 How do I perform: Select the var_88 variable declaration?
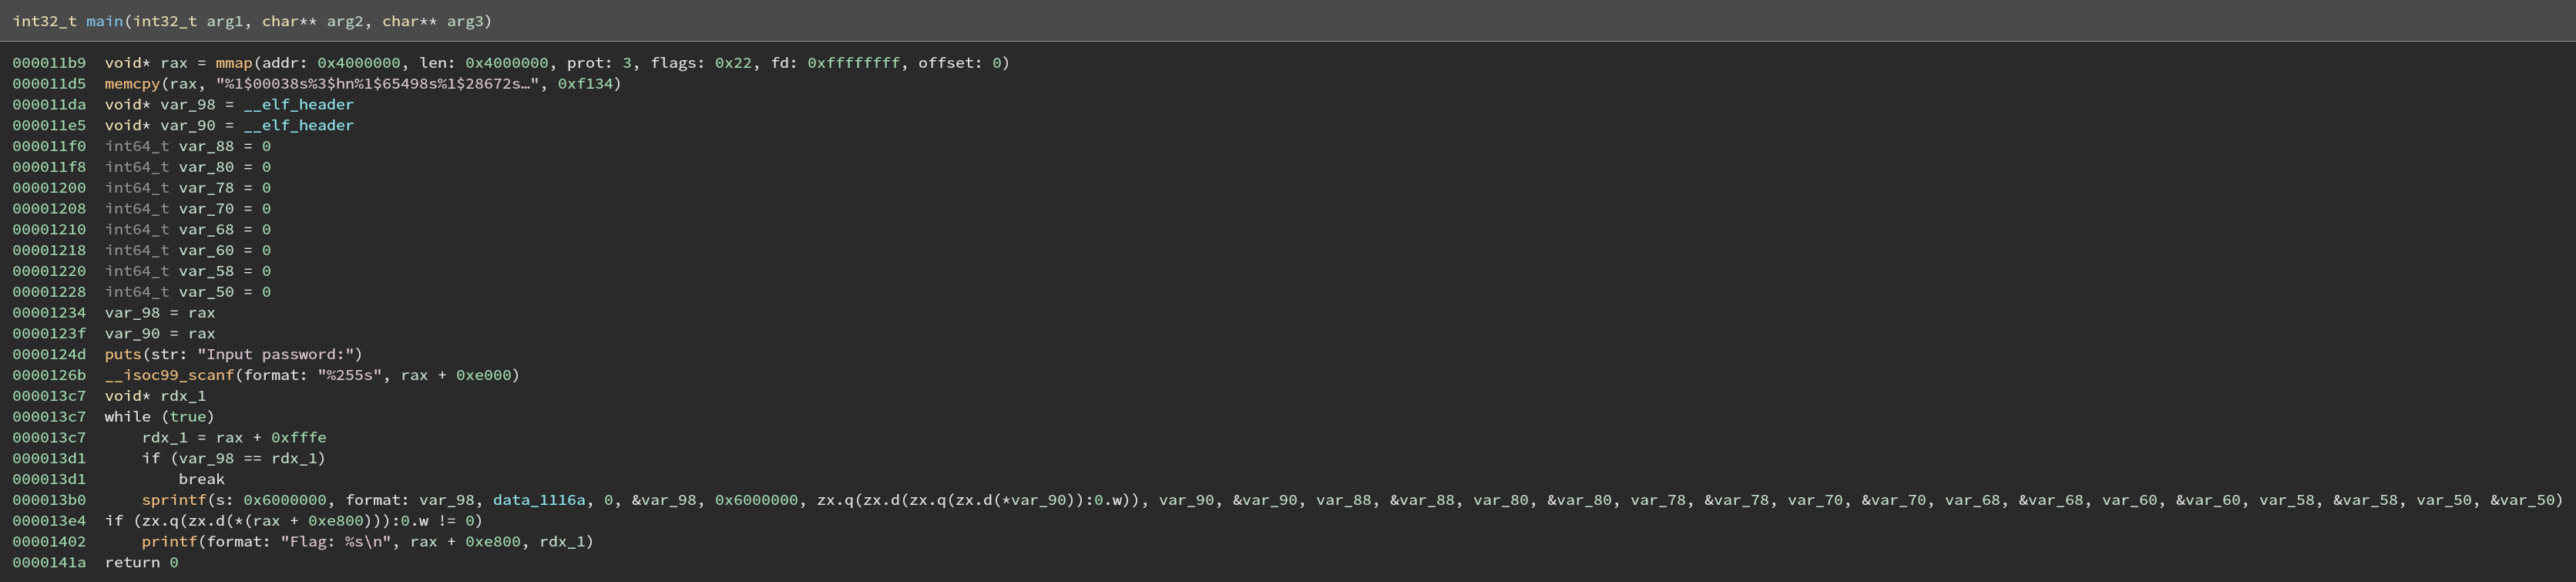(x=188, y=147)
